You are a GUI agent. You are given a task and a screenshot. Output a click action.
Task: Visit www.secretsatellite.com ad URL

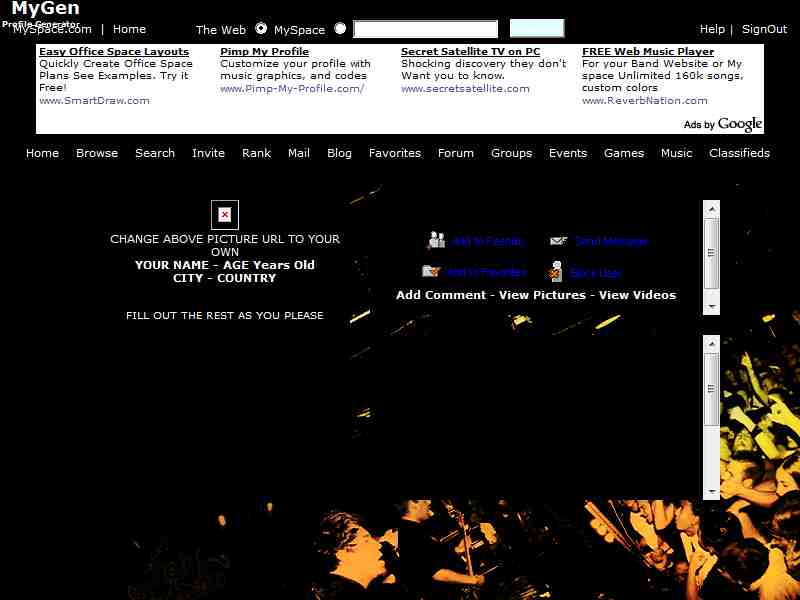pyautogui.click(x=465, y=89)
